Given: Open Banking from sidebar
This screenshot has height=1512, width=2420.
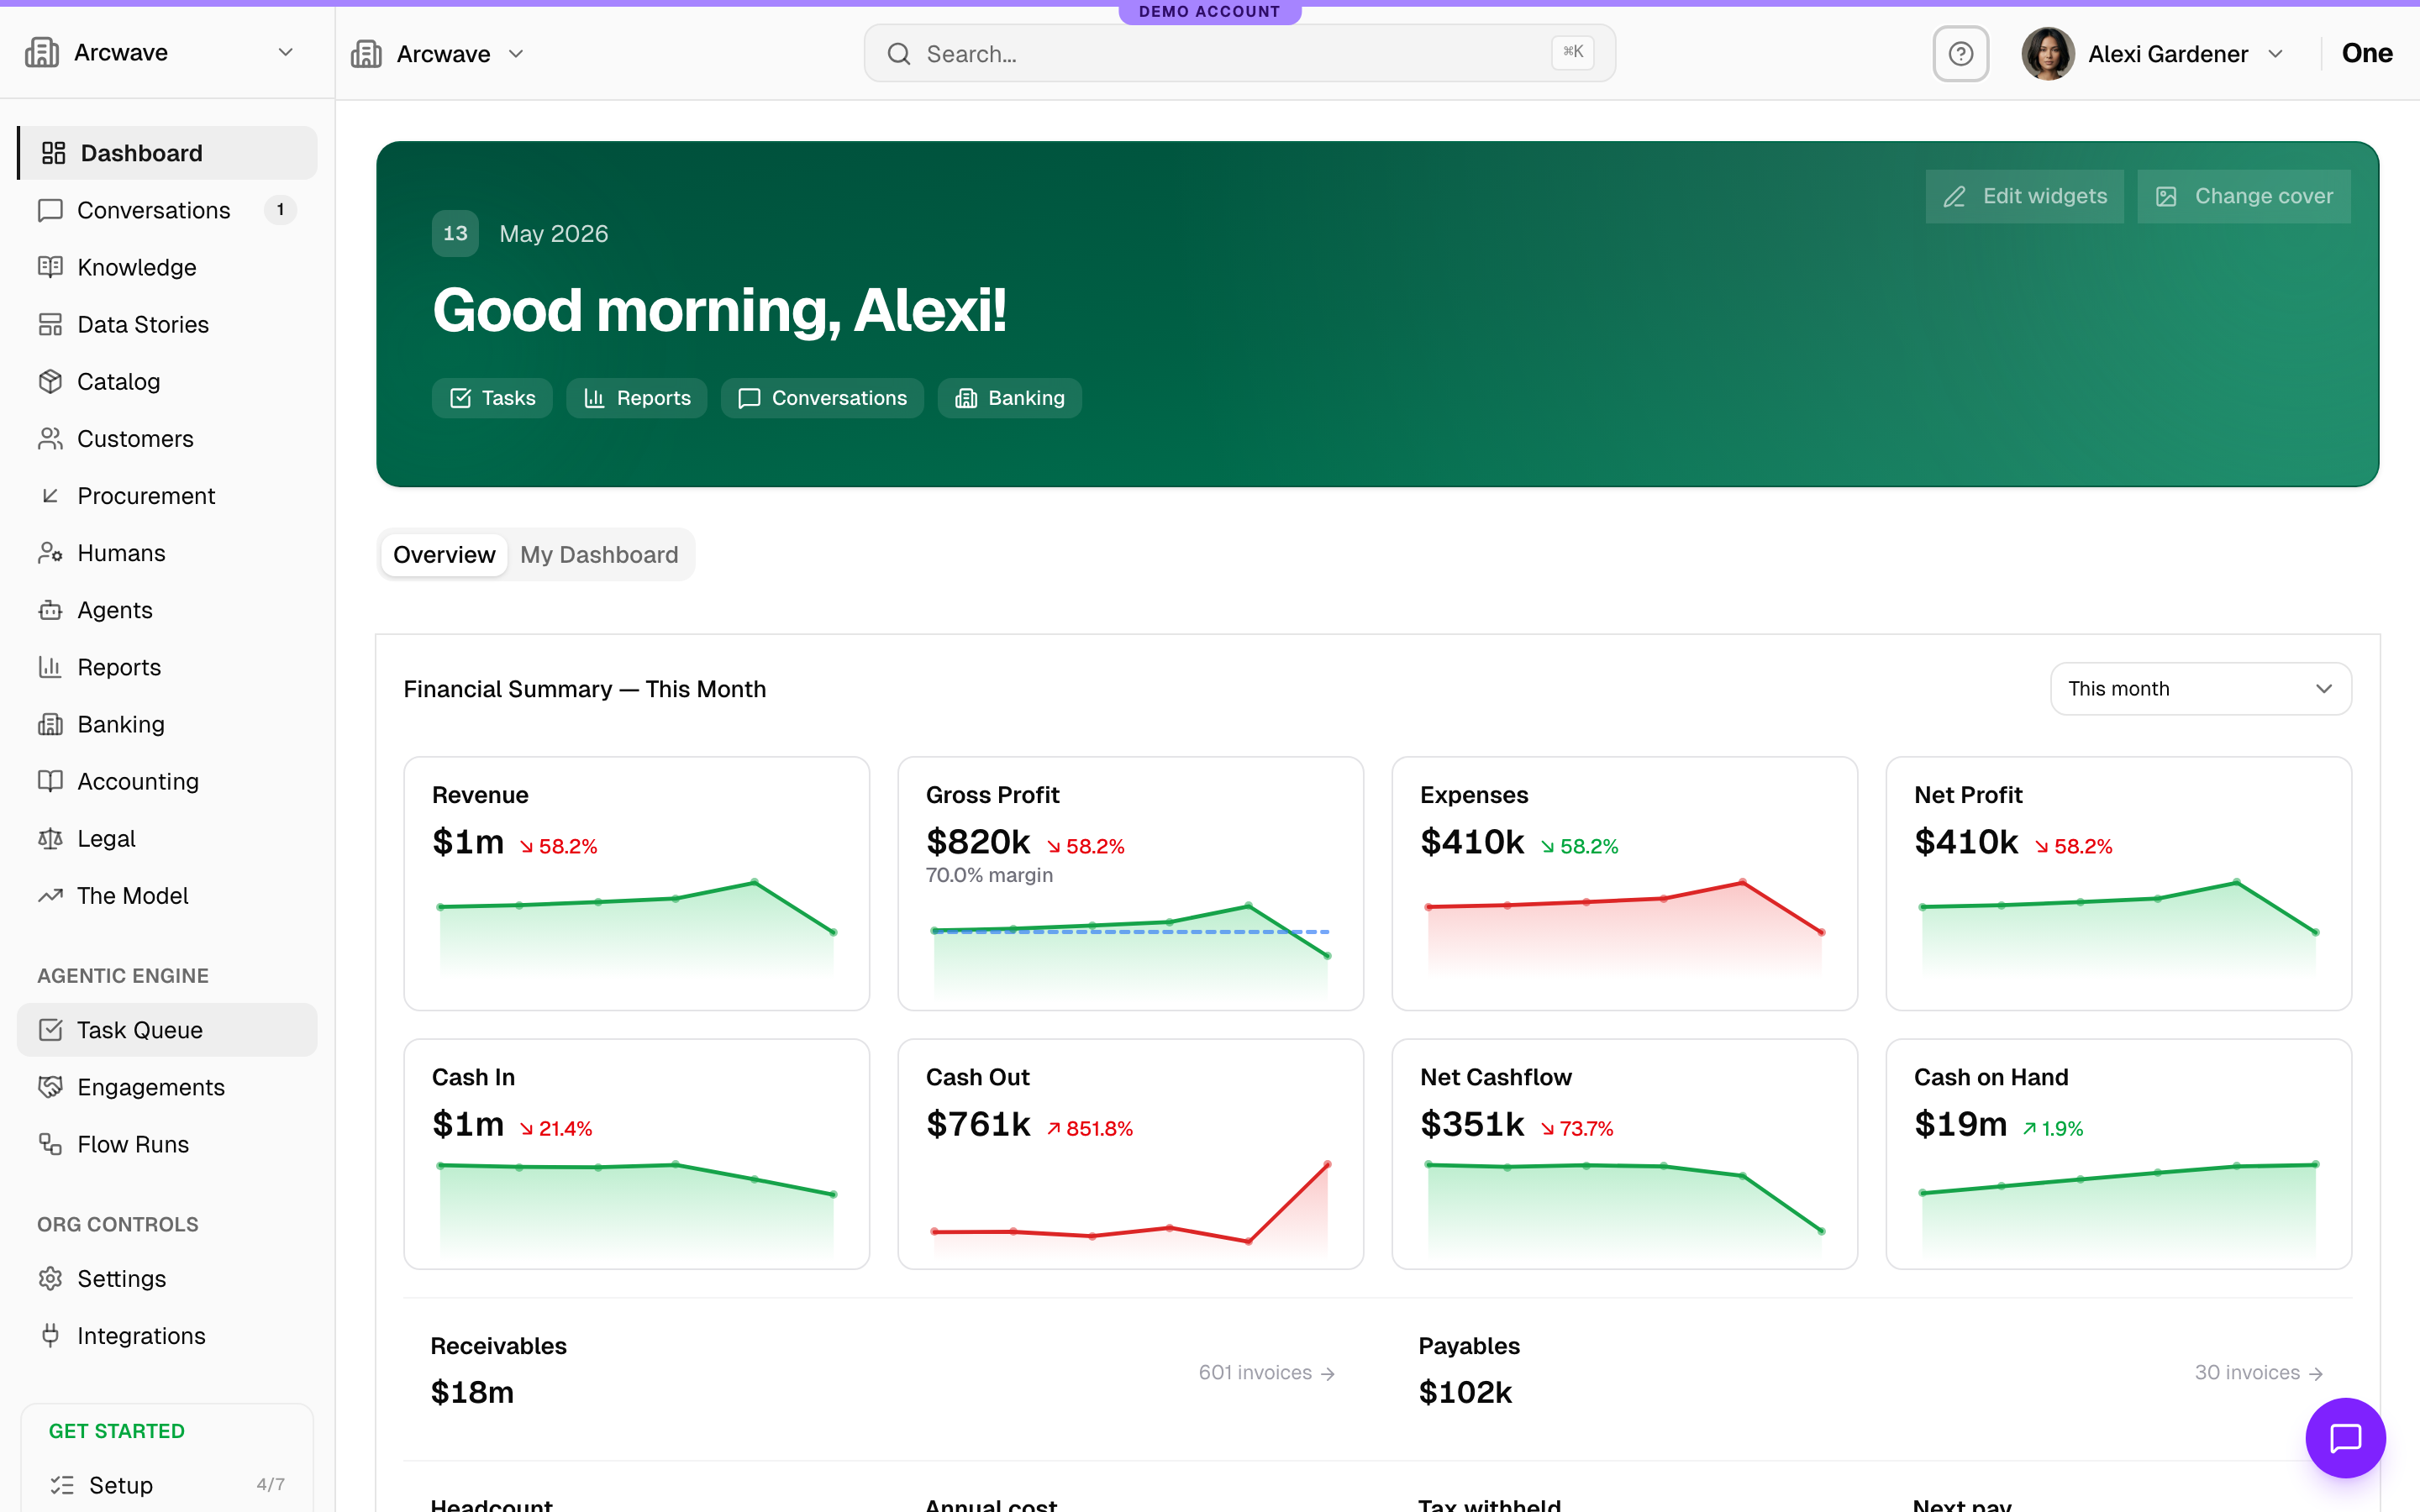Looking at the screenshot, I should coord(167,723).
